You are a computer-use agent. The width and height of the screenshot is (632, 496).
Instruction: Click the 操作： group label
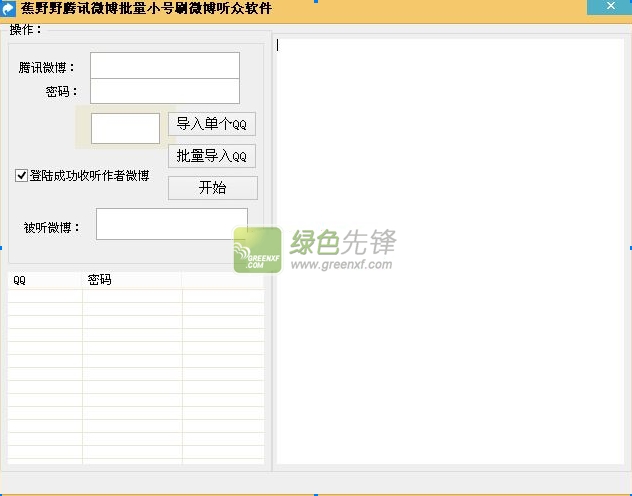tap(25, 29)
